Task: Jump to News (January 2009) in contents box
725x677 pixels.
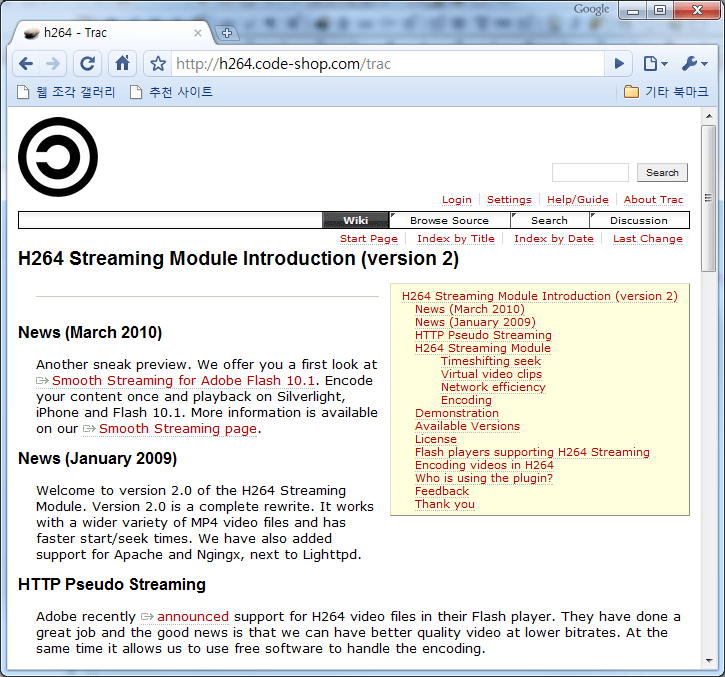Action: pos(475,322)
